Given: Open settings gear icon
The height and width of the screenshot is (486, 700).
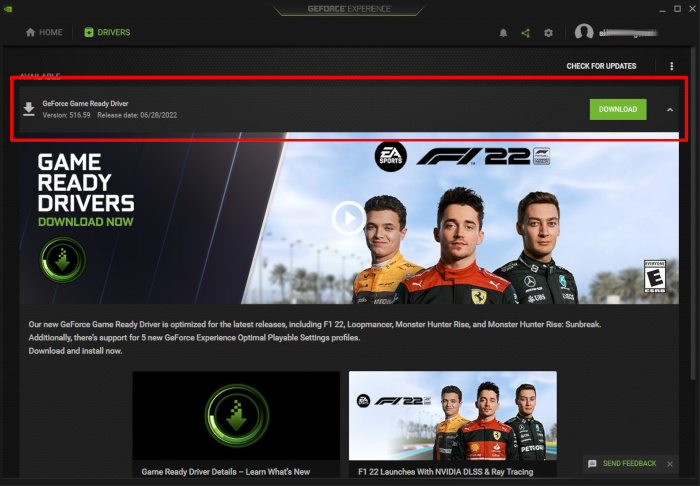Looking at the screenshot, I should 548,33.
